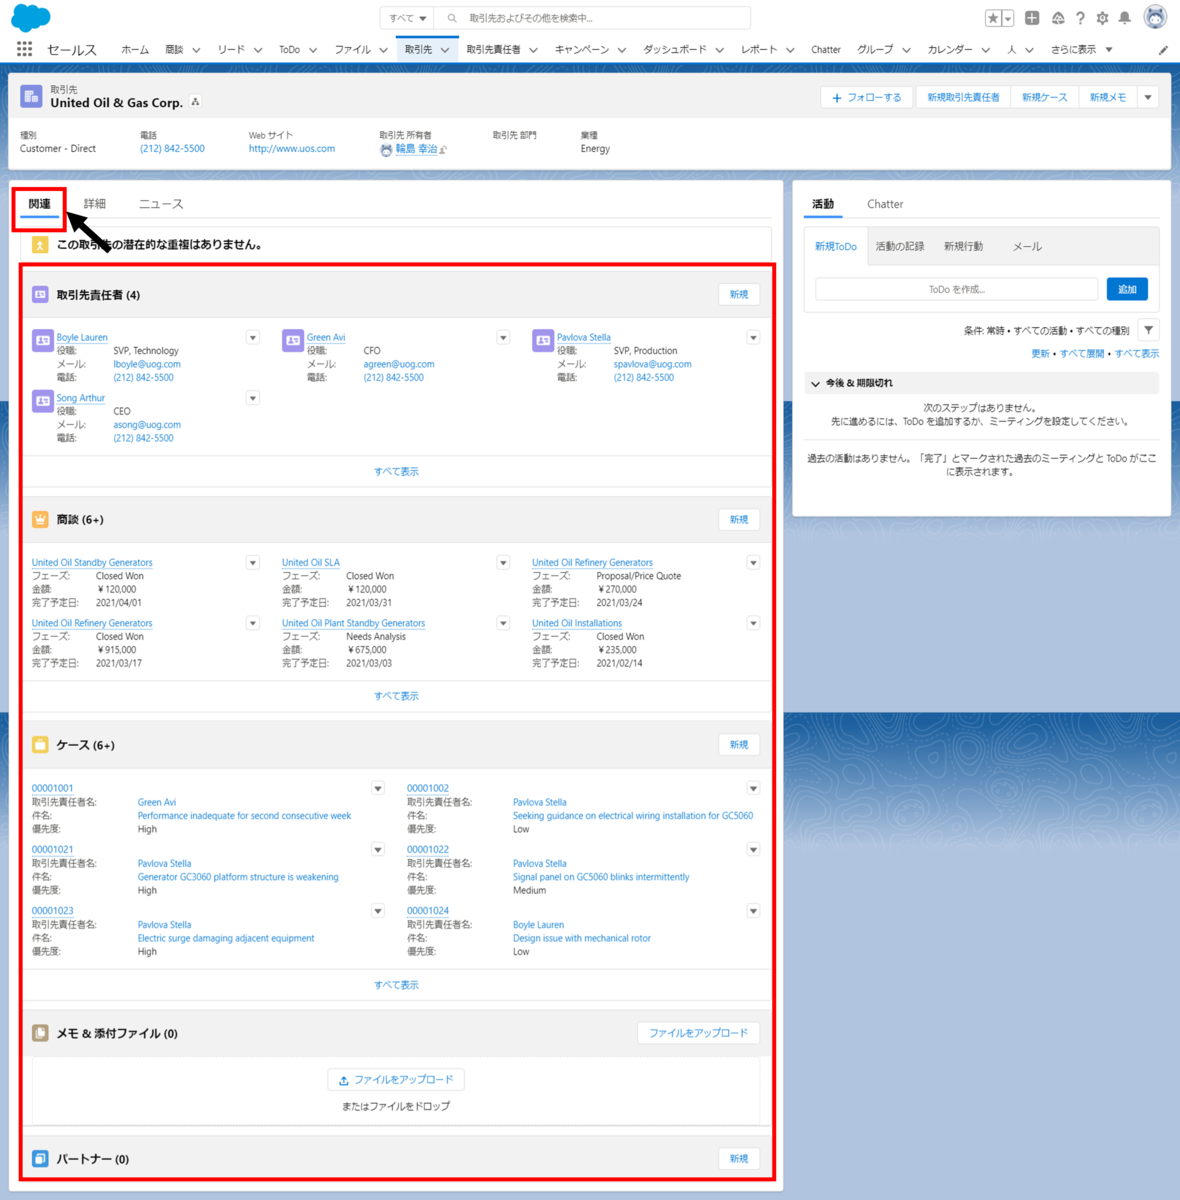Click the Song Arthur contact icon
1180x1200 pixels.
click(42, 401)
